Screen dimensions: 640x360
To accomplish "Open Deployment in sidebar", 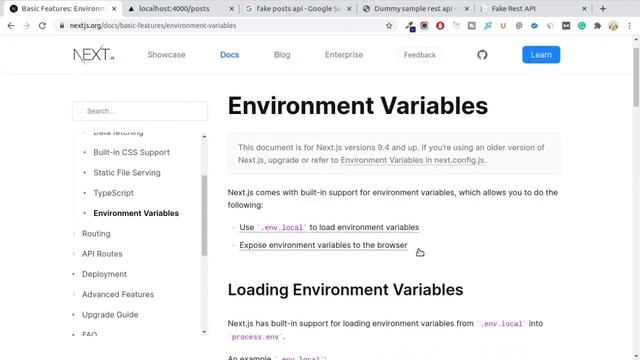I will coord(104,274).
